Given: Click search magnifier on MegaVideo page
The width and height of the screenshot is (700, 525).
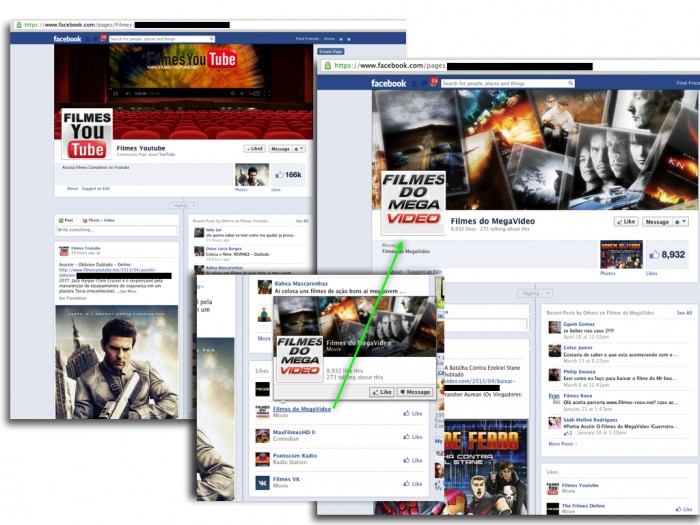Looking at the screenshot, I should pyautogui.click(x=570, y=83).
